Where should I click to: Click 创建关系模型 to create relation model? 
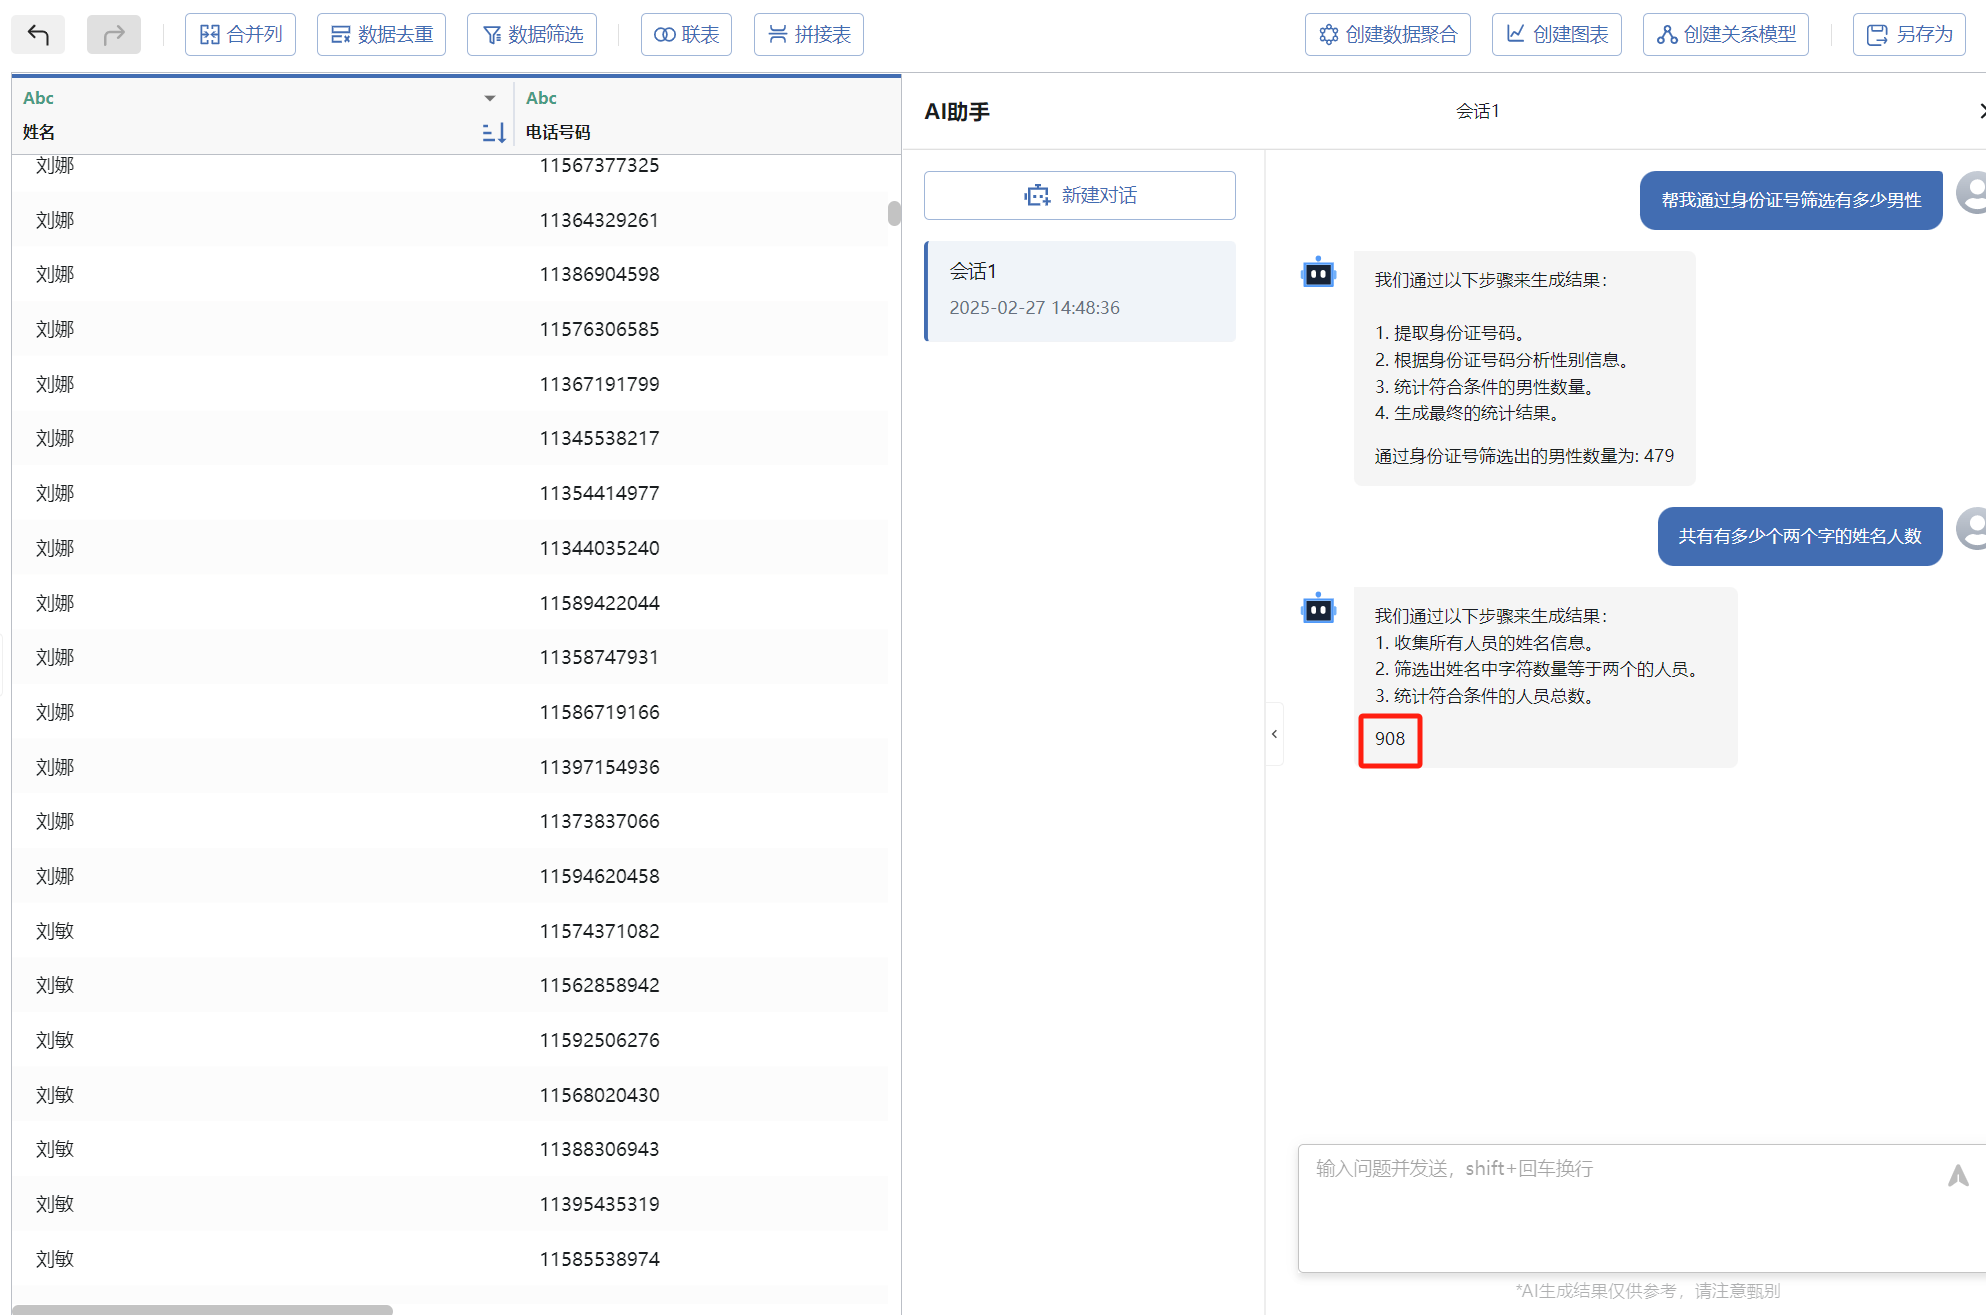1725,35
